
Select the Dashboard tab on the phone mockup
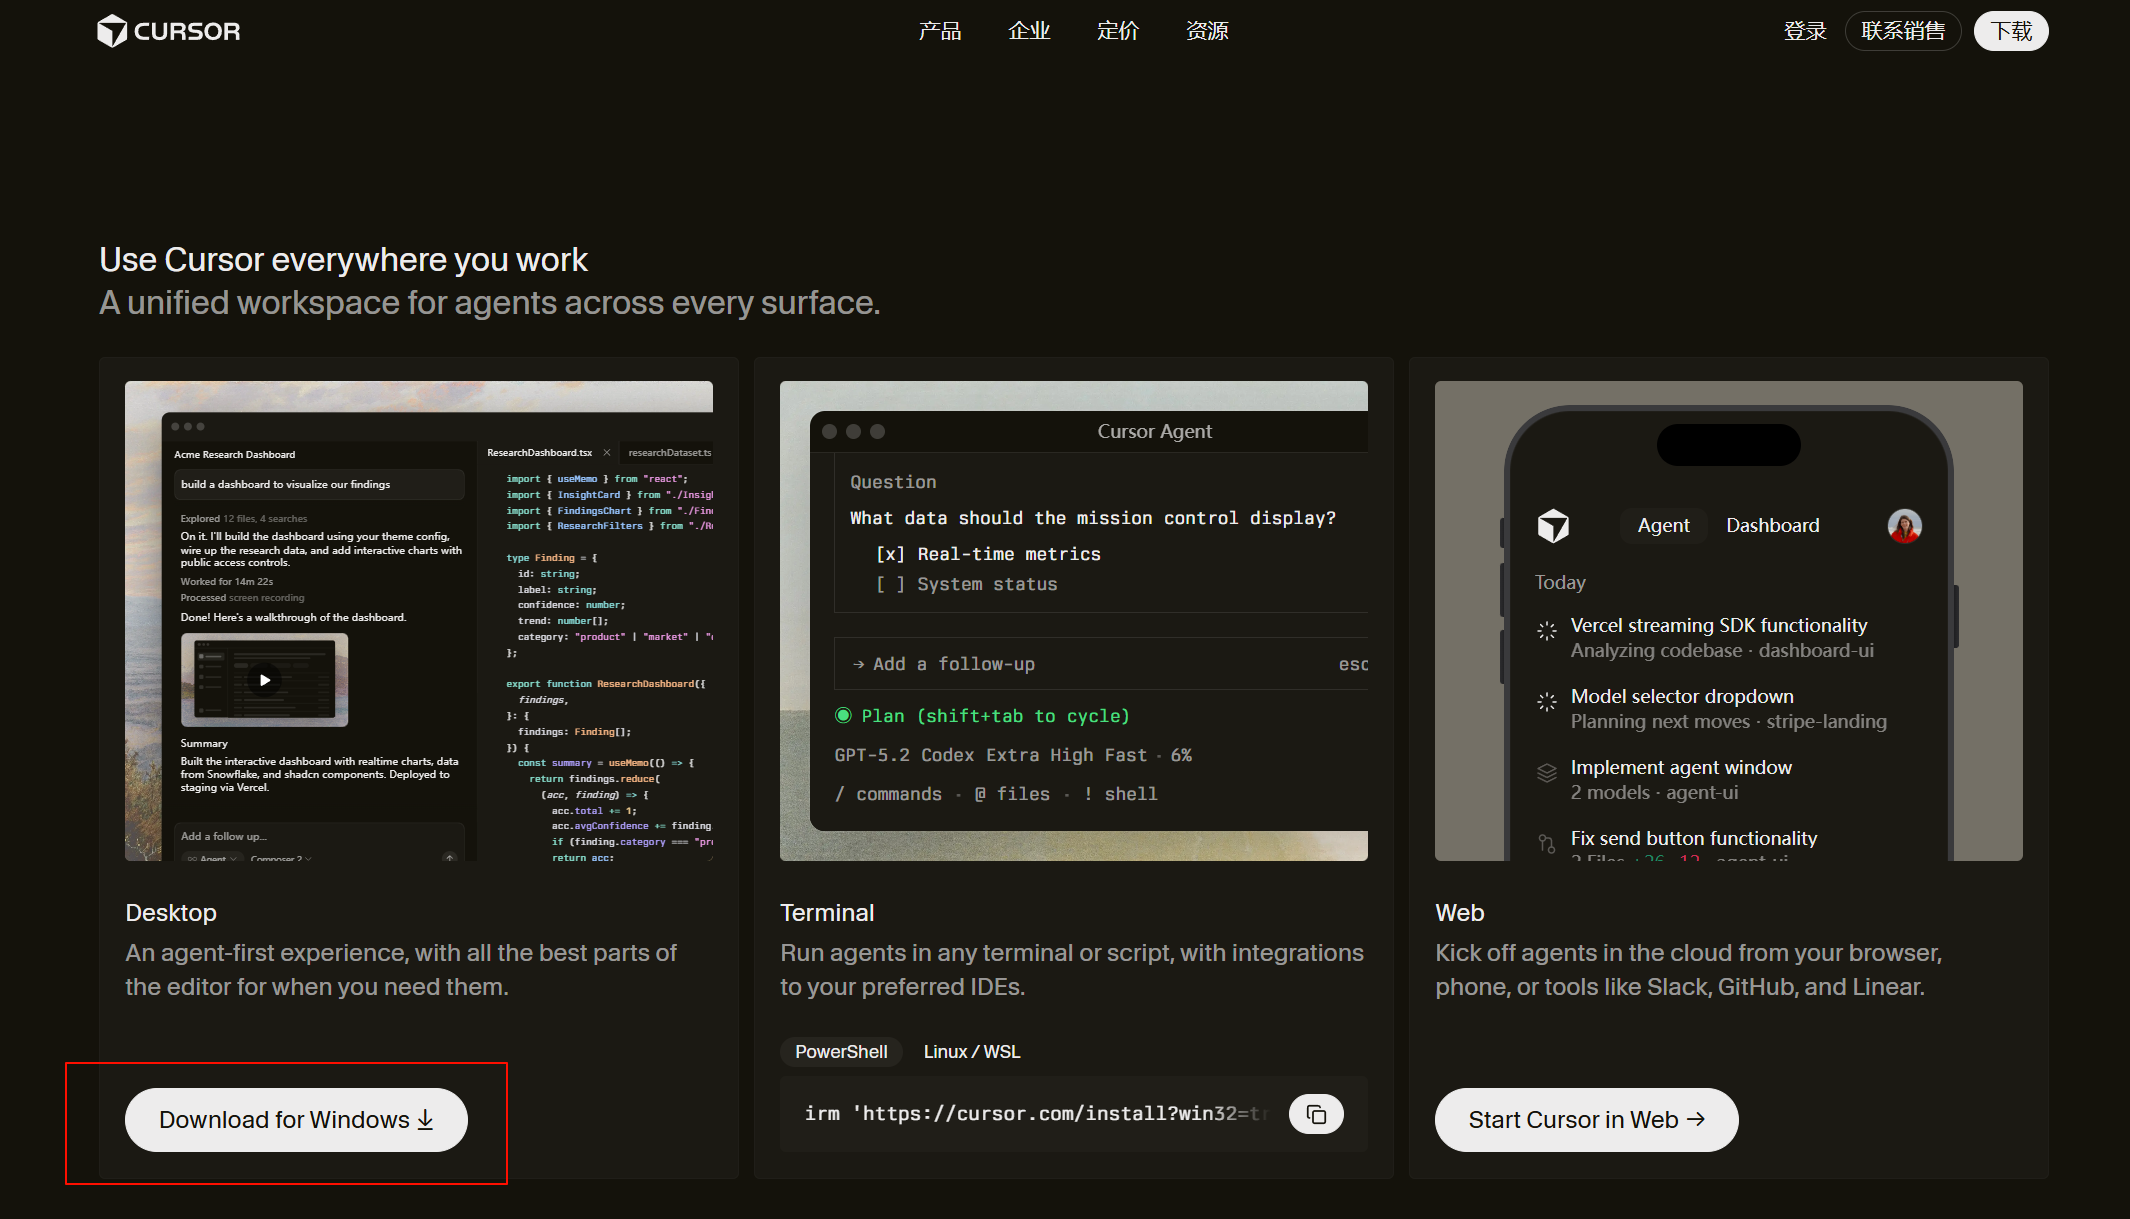[1773, 526]
